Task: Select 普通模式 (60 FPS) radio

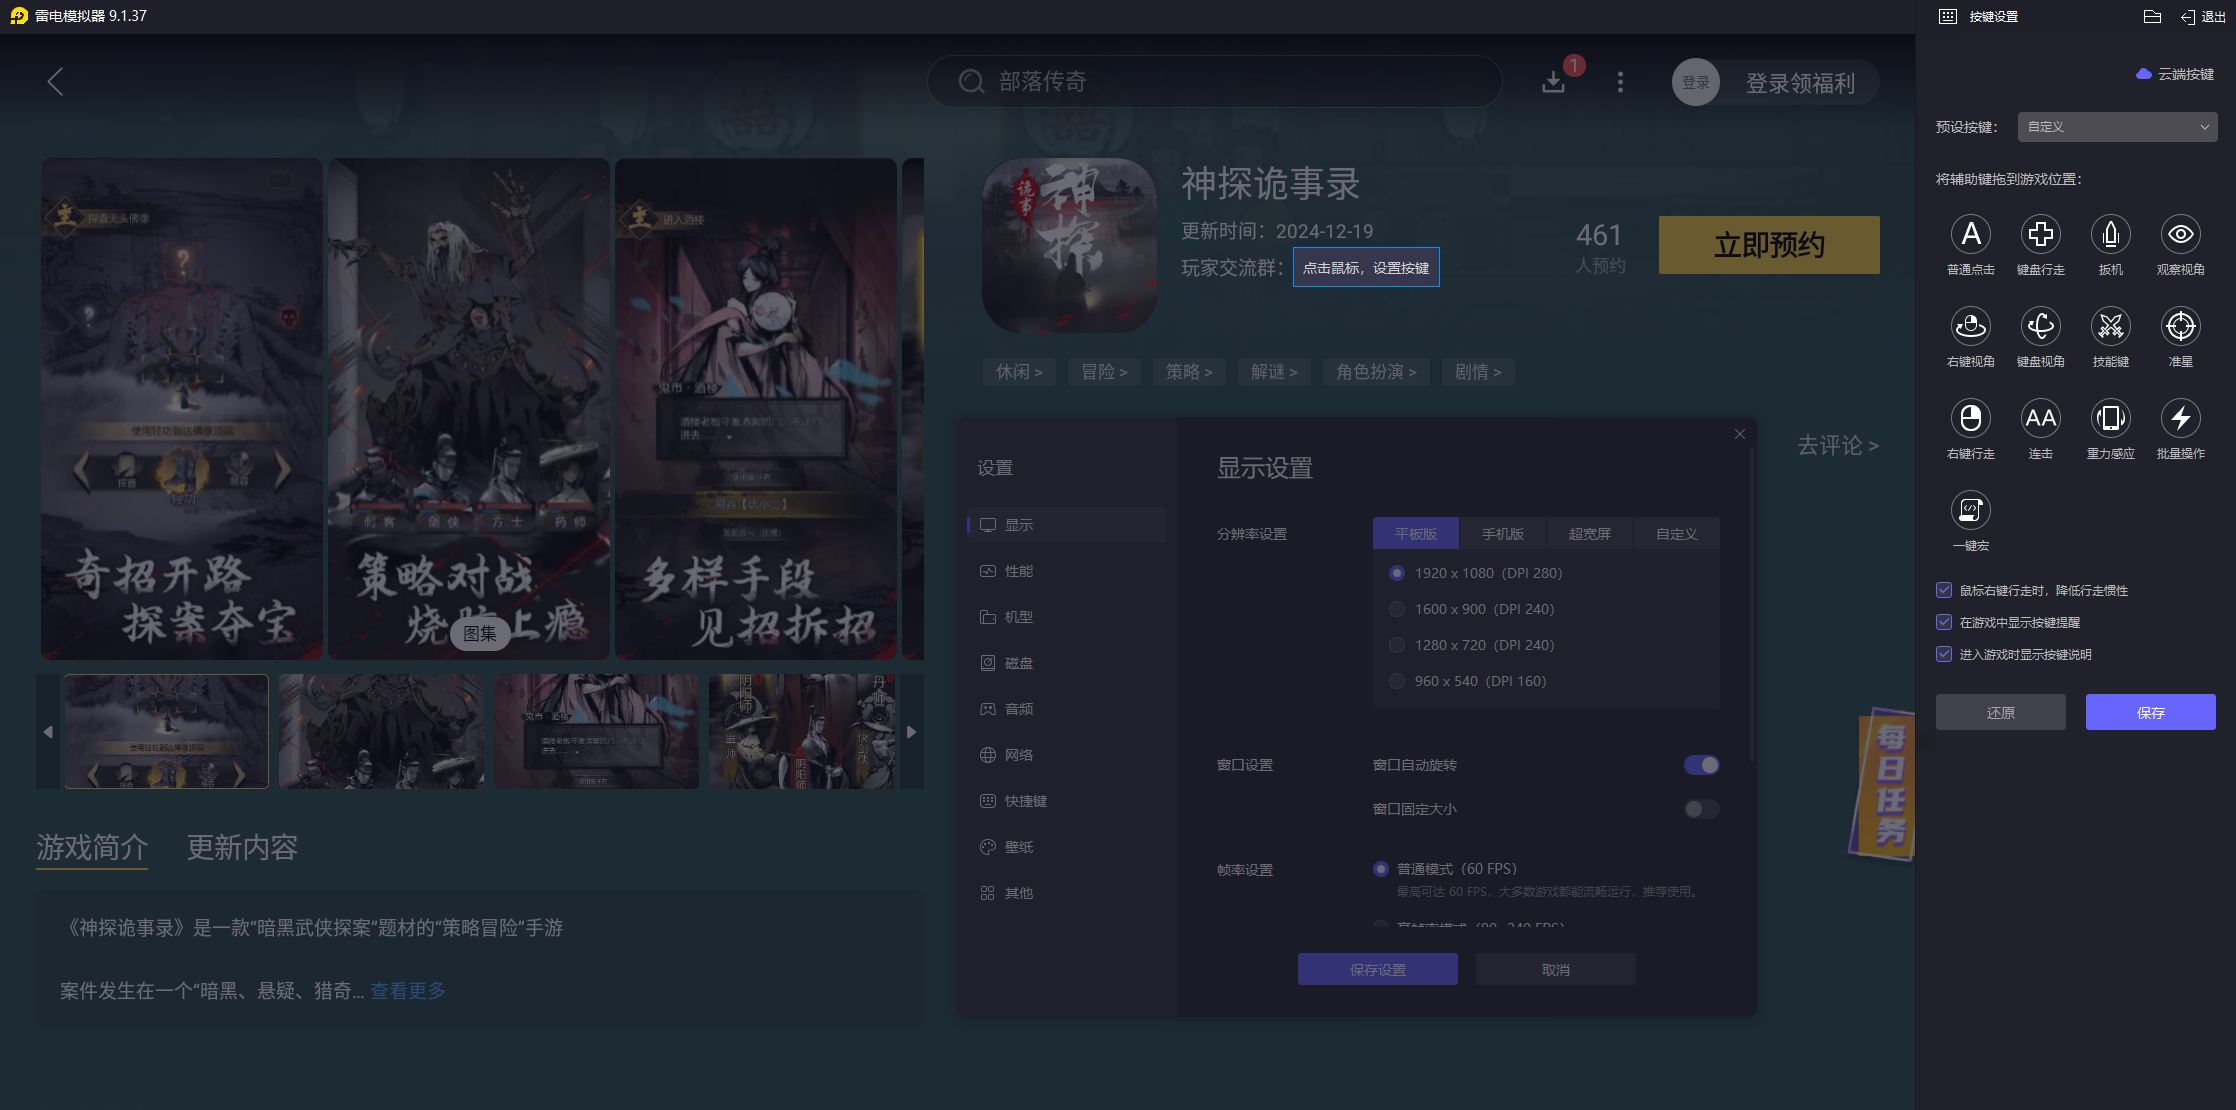Action: (x=1381, y=869)
